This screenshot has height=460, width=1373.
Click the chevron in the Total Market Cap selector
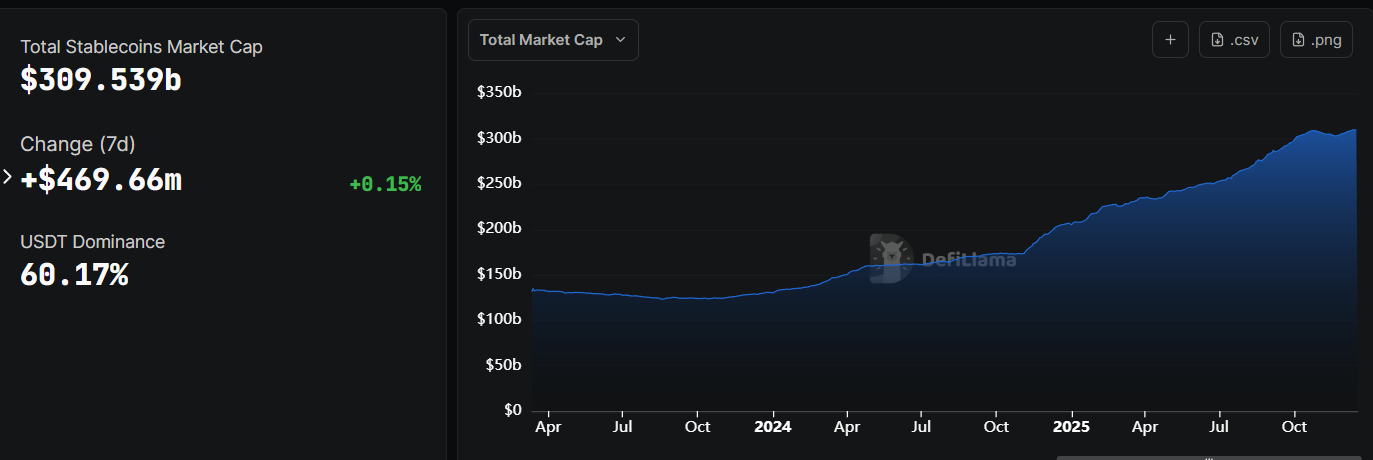tap(620, 40)
